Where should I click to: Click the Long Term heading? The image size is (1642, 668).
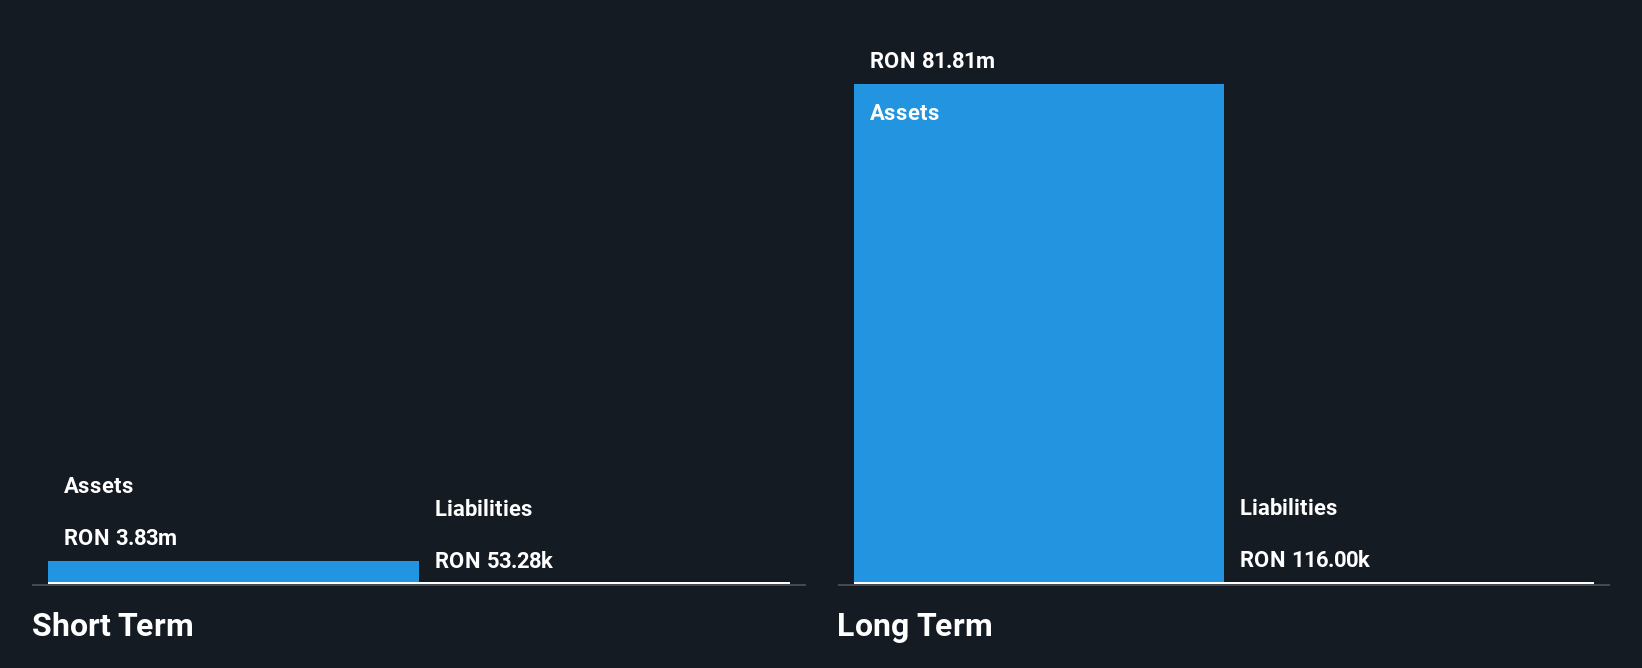915,625
